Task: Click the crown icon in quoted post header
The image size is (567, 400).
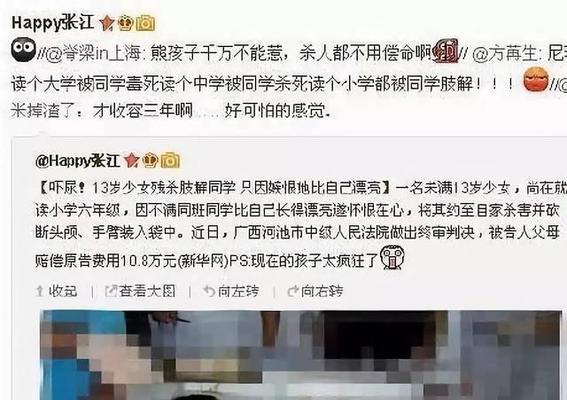Action: pos(150,160)
